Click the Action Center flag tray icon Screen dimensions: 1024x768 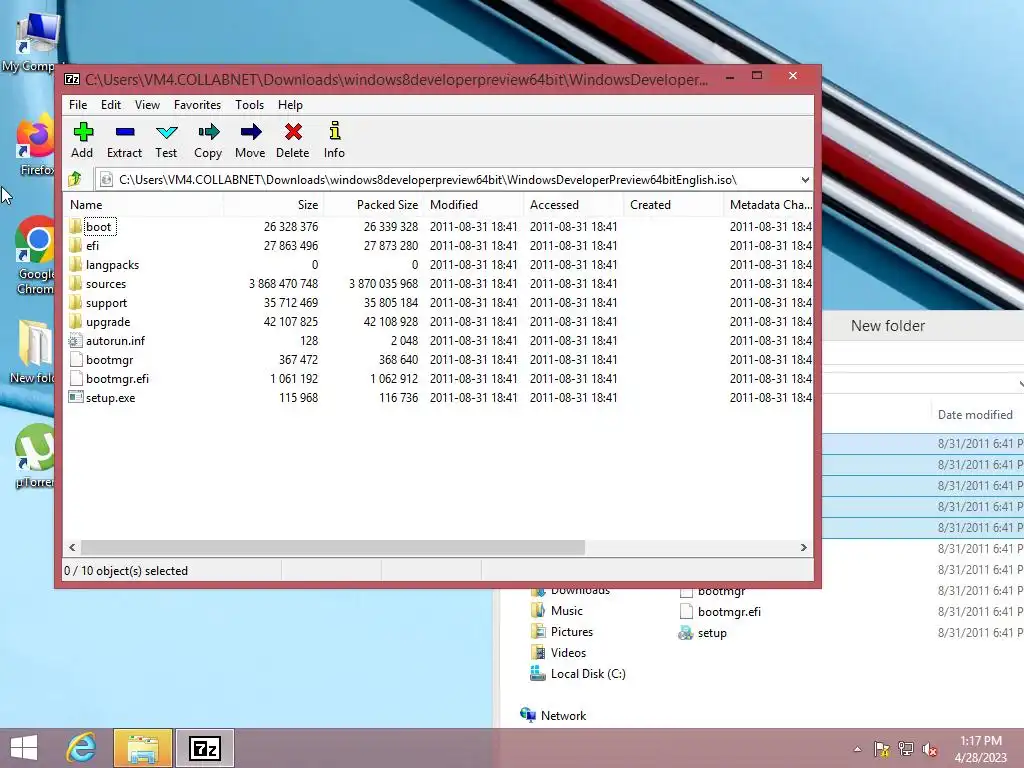pos(882,749)
